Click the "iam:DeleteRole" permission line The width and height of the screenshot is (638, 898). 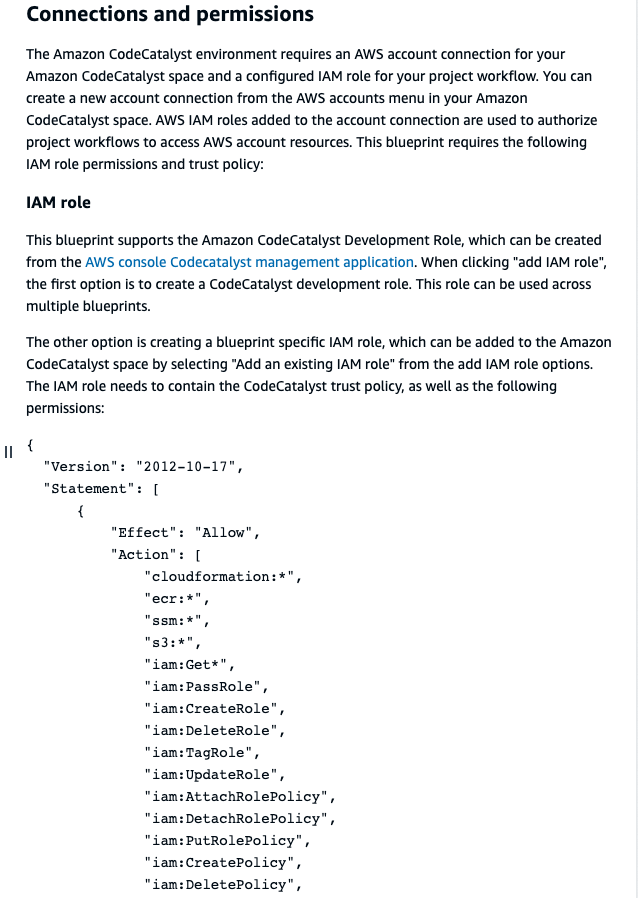tap(214, 730)
